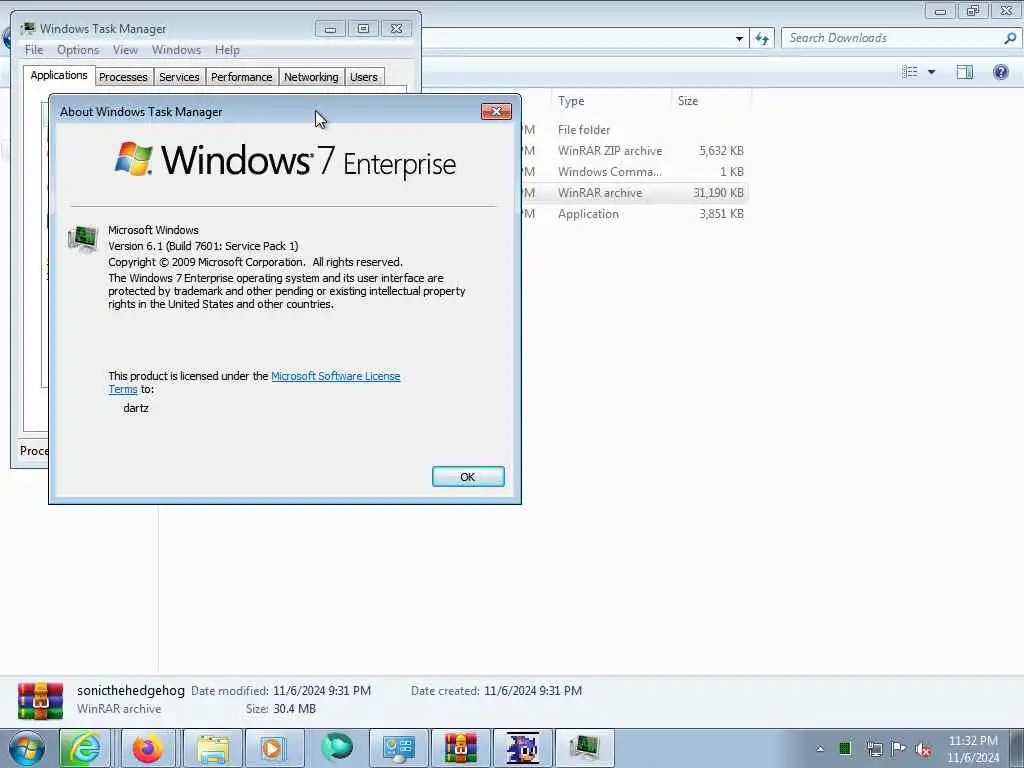The image size is (1024, 768).
Task: Open the network tray icon
Action: [874, 749]
